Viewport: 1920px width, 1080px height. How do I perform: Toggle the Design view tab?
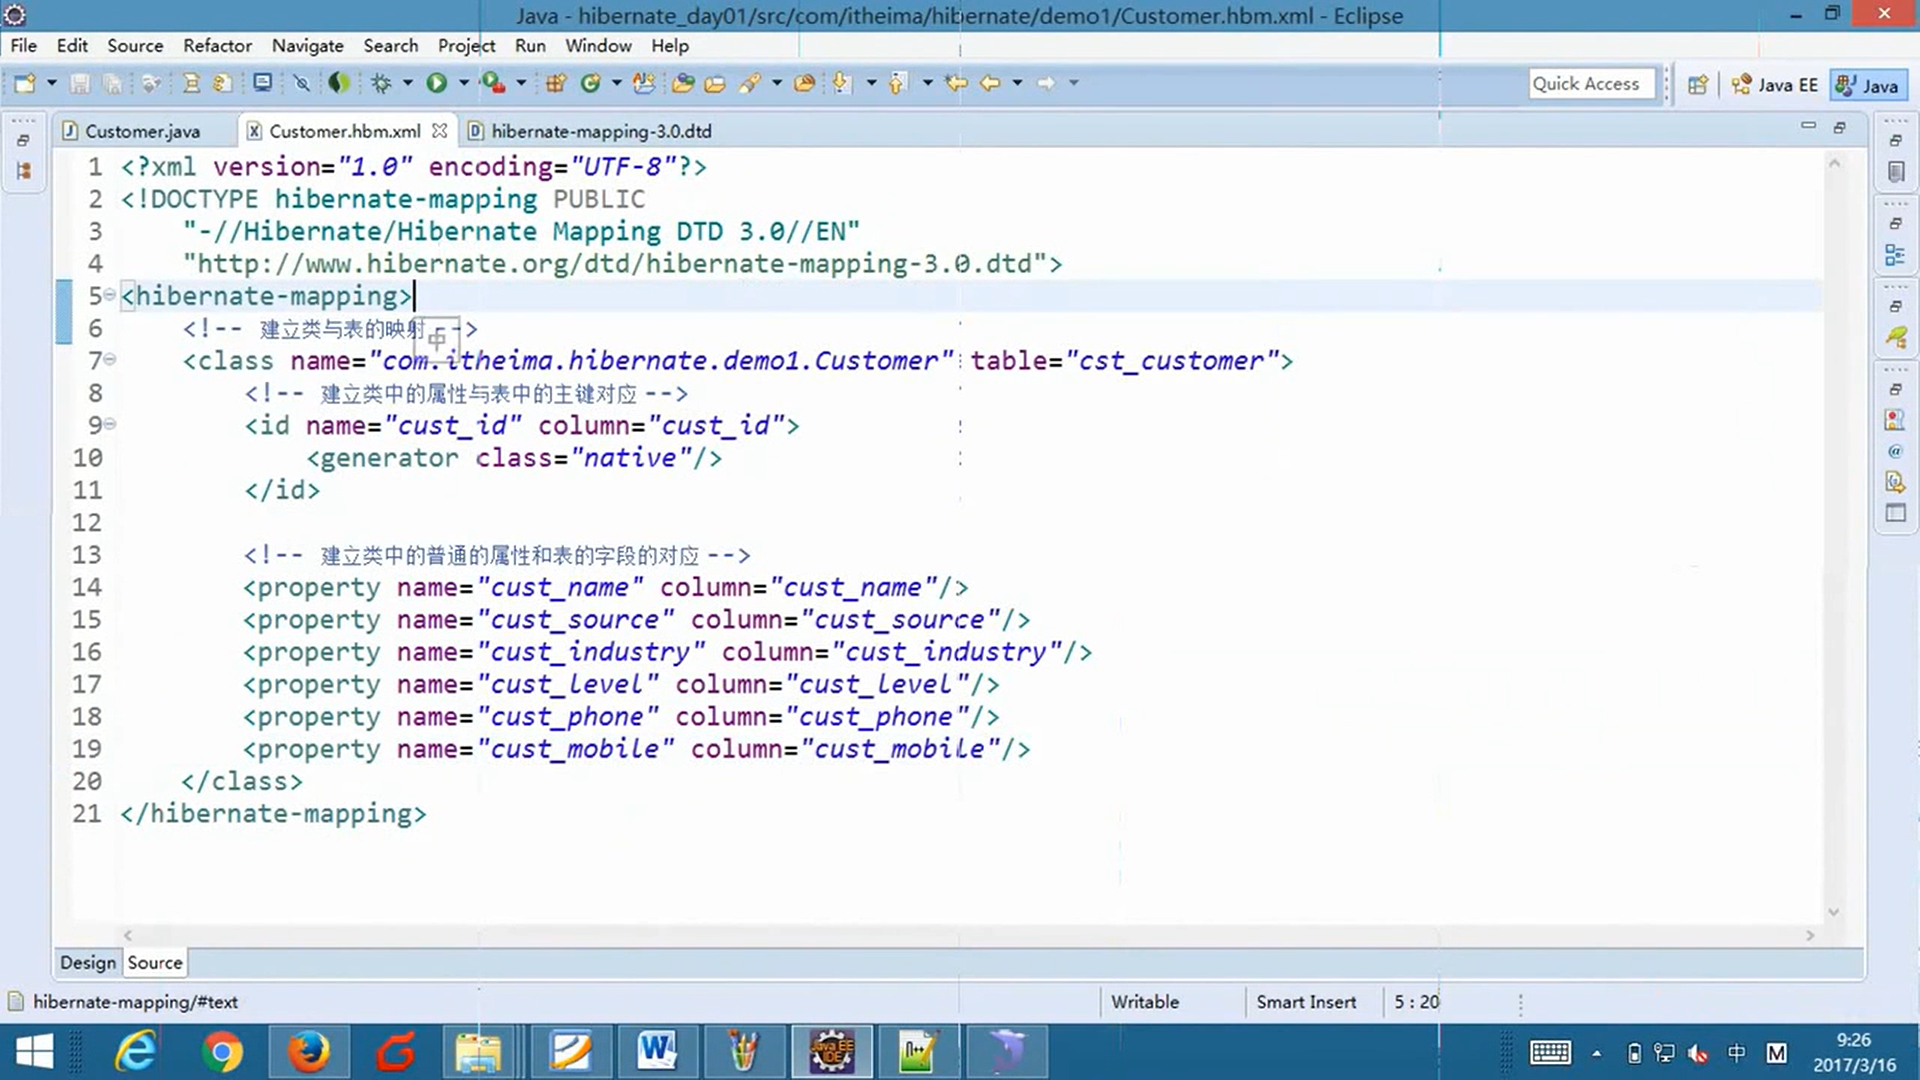tap(87, 963)
